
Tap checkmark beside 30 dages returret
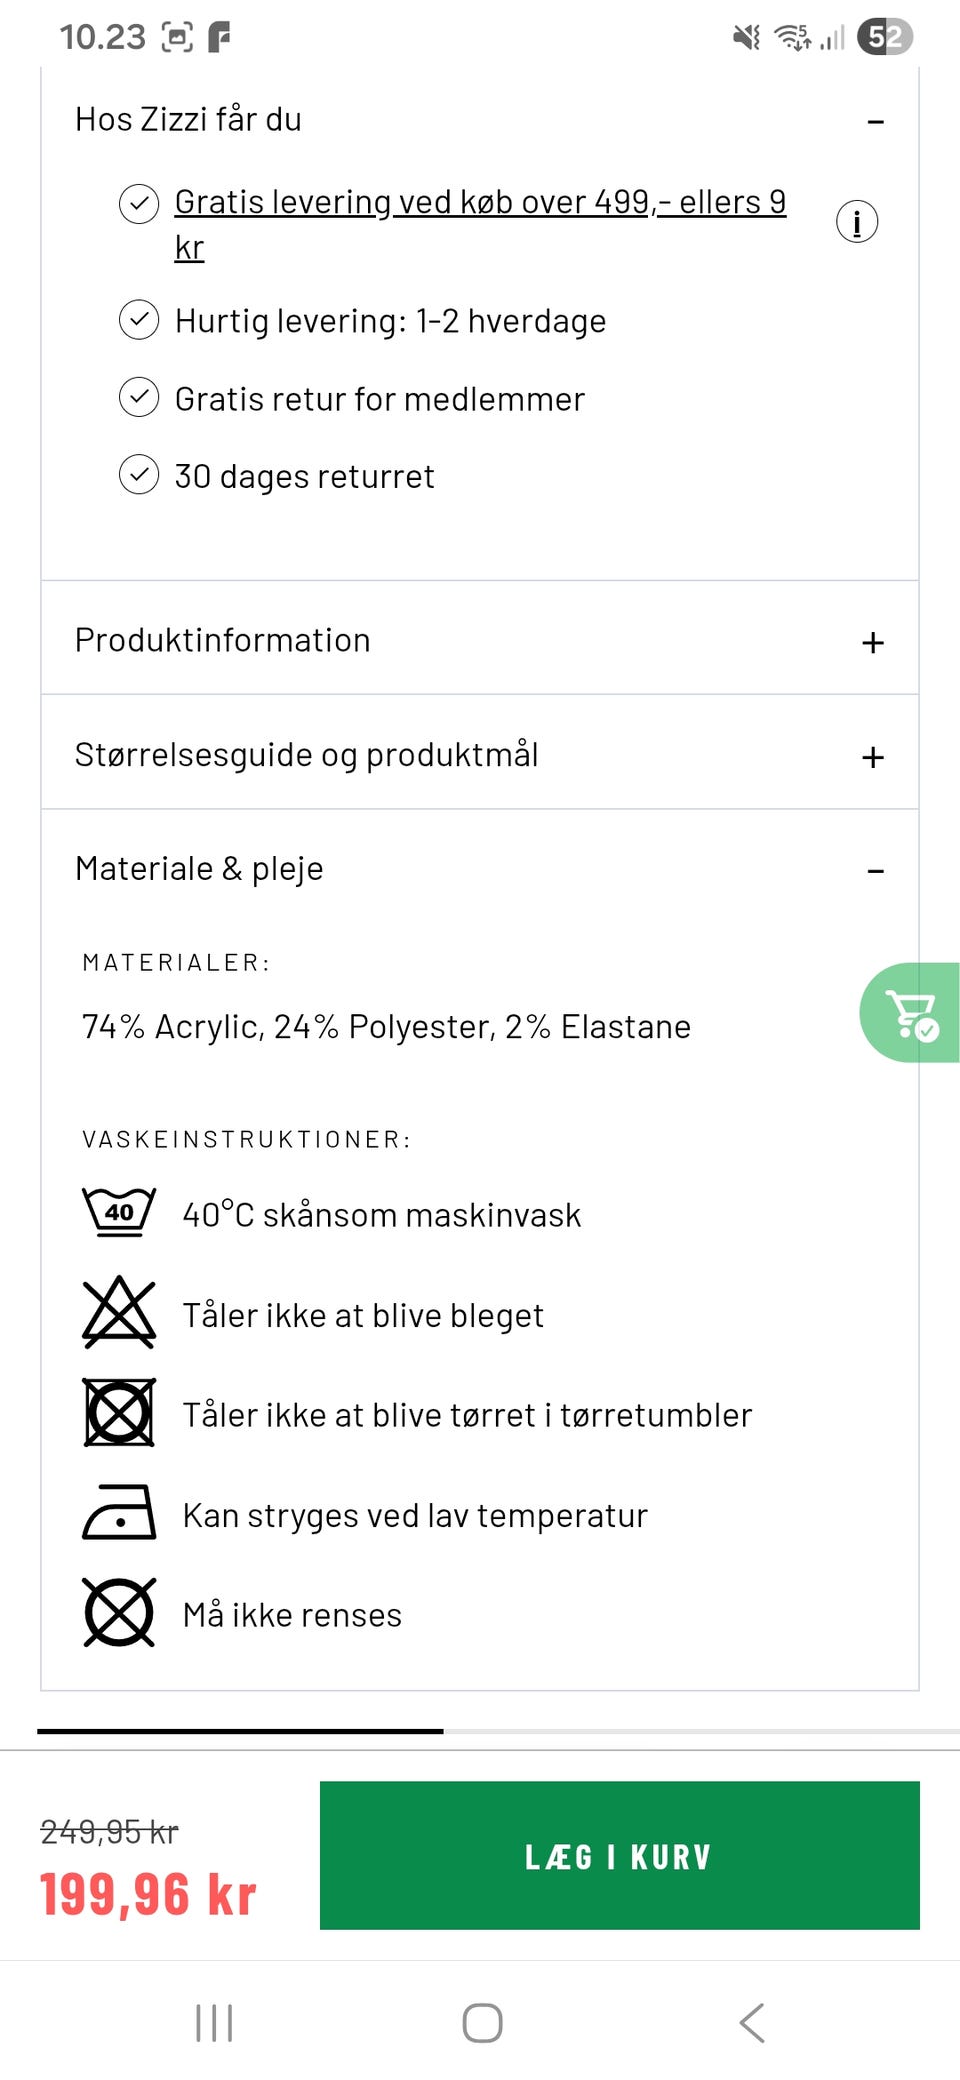click(x=139, y=475)
